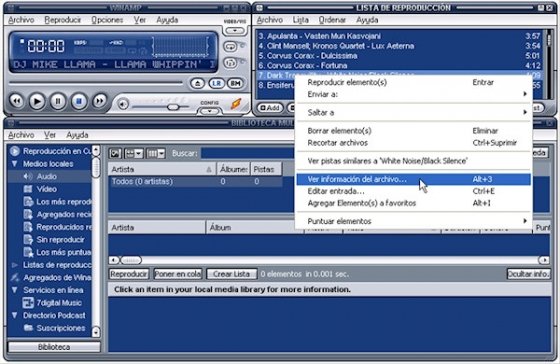Click the previous track button in Winamp
This screenshot has height=364, width=560.
(x=16, y=101)
